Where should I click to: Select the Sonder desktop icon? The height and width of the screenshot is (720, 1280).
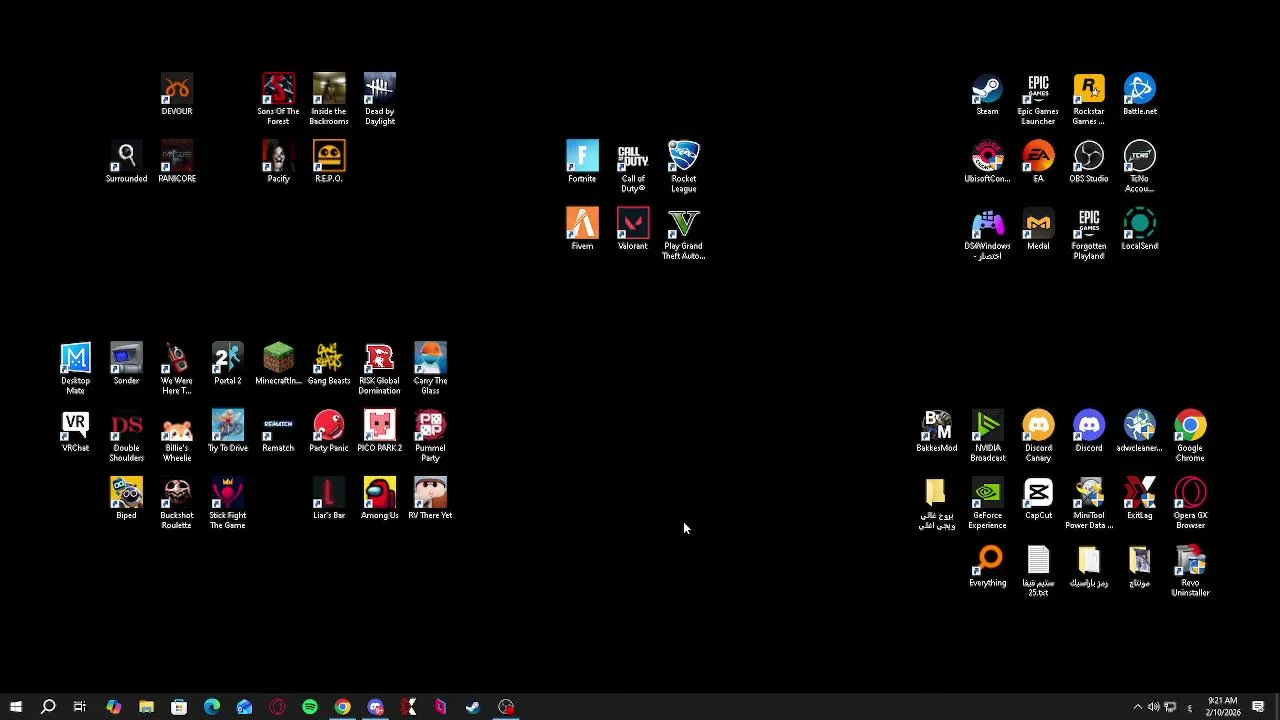[126, 364]
